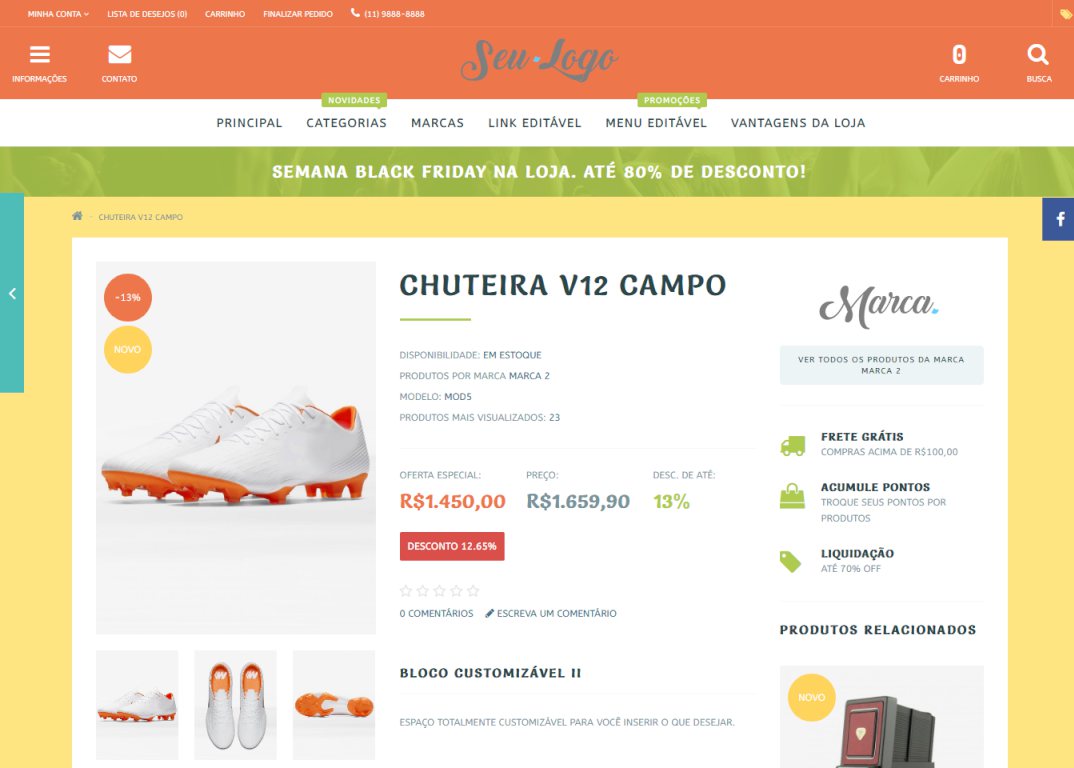Click the Busca magnifier icon
Viewport: 1074px width, 768px height.
click(x=1038, y=54)
